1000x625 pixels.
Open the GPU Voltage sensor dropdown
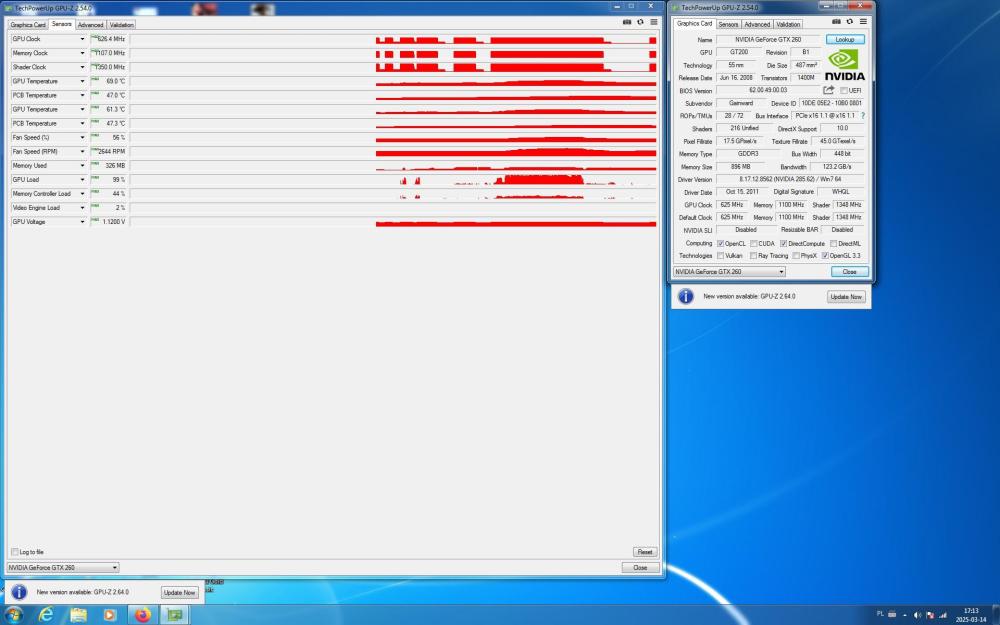[x=82, y=221]
